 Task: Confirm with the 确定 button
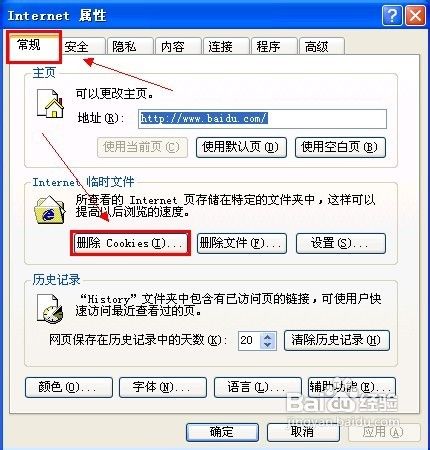tap(222, 432)
